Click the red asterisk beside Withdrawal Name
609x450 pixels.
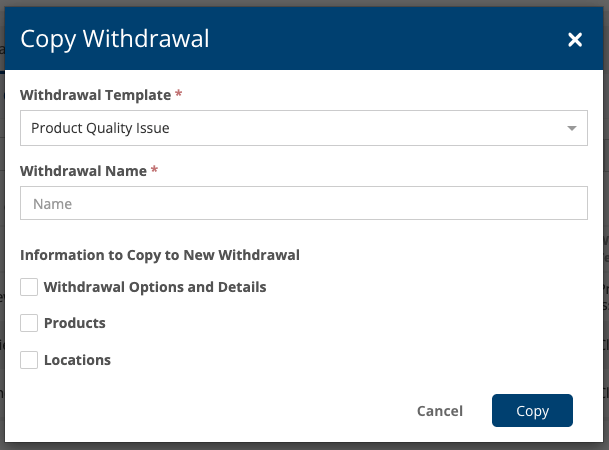pos(155,170)
